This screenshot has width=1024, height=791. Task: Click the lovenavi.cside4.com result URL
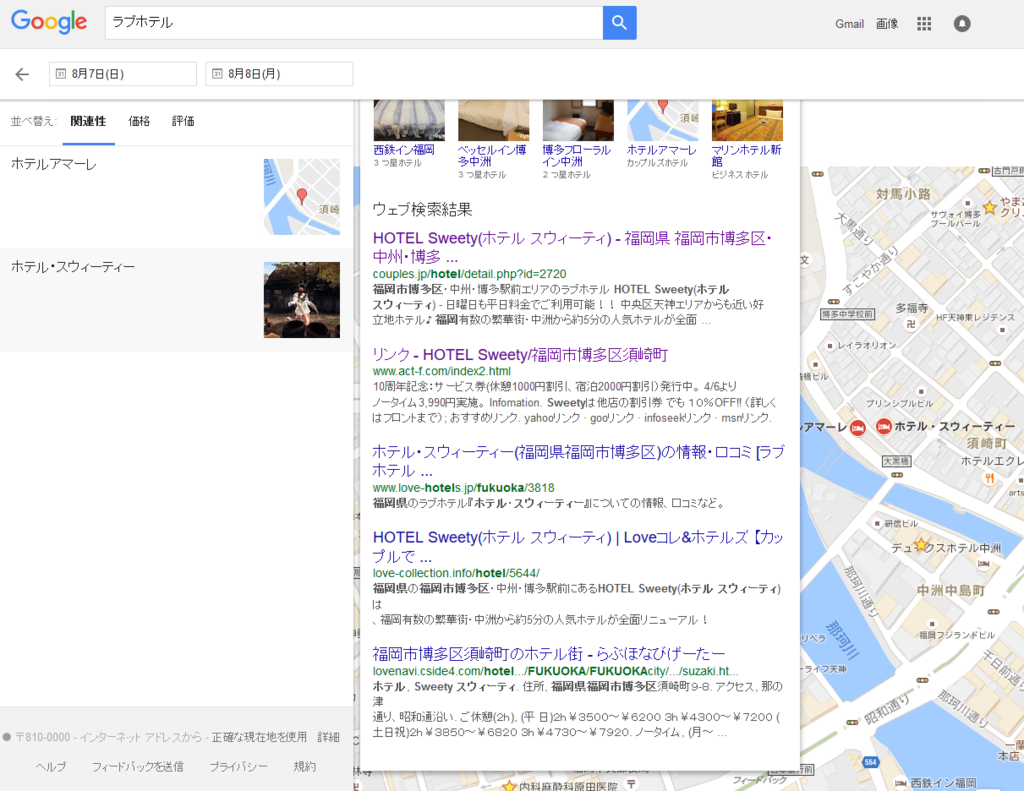click(x=556, y=671)
